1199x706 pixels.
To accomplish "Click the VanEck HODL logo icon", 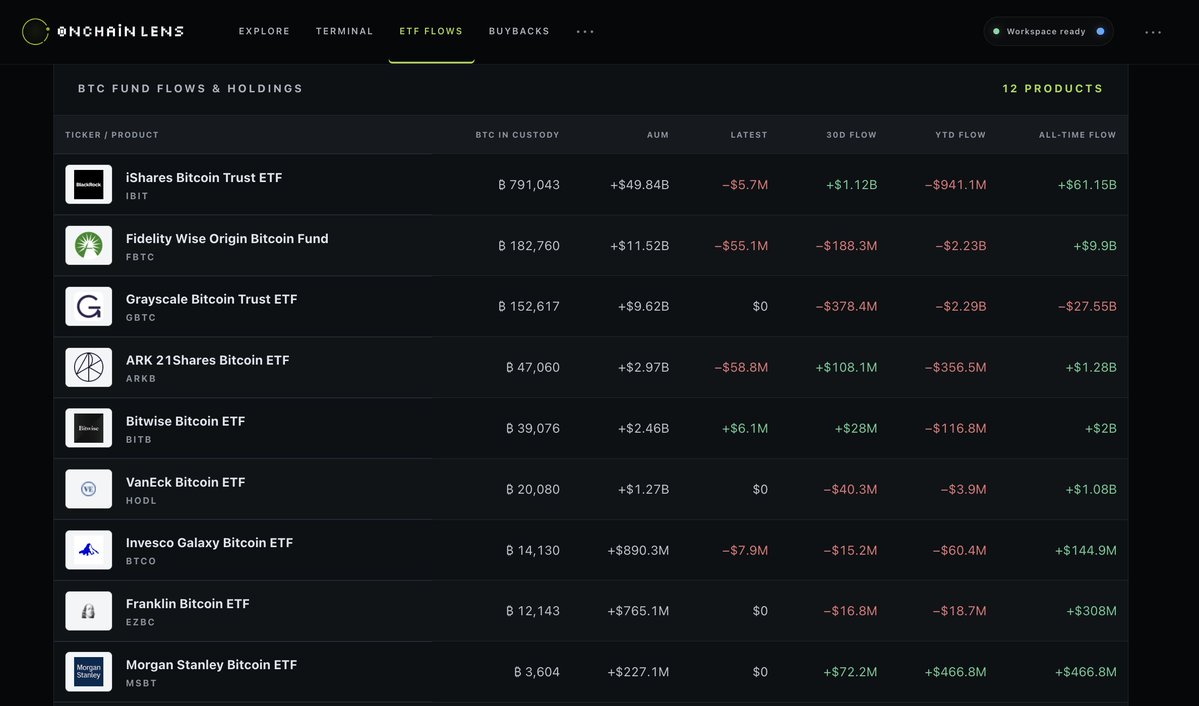I will point(89,489).
